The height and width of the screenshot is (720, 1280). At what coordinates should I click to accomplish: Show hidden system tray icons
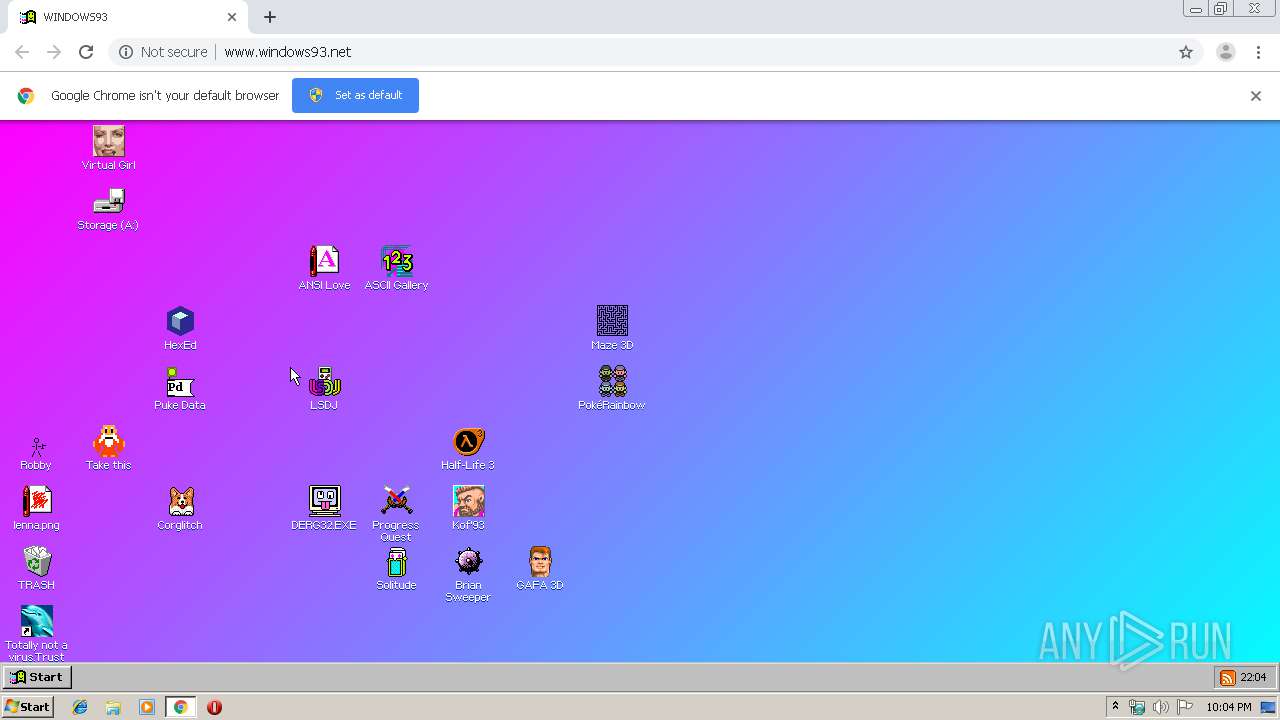coord(1115,707)
